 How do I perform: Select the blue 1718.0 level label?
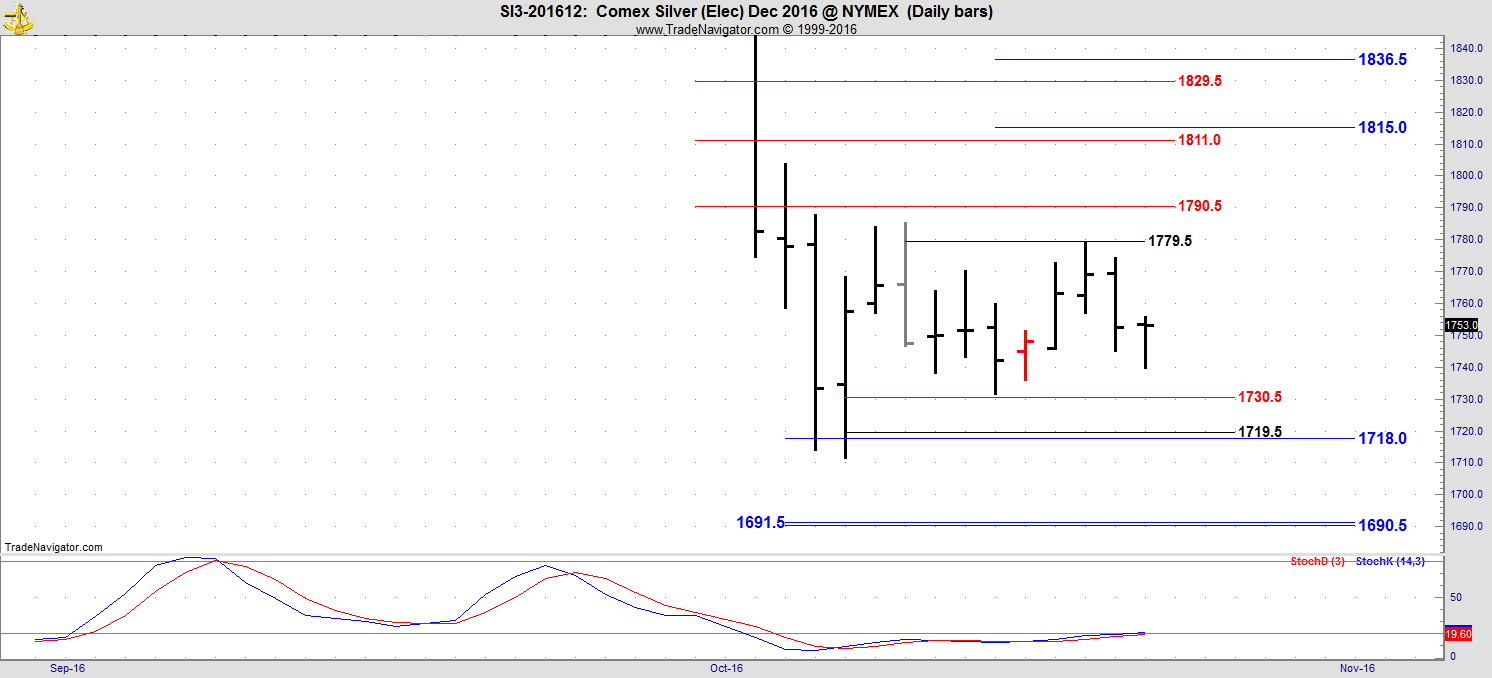(x=1382, y=439)
